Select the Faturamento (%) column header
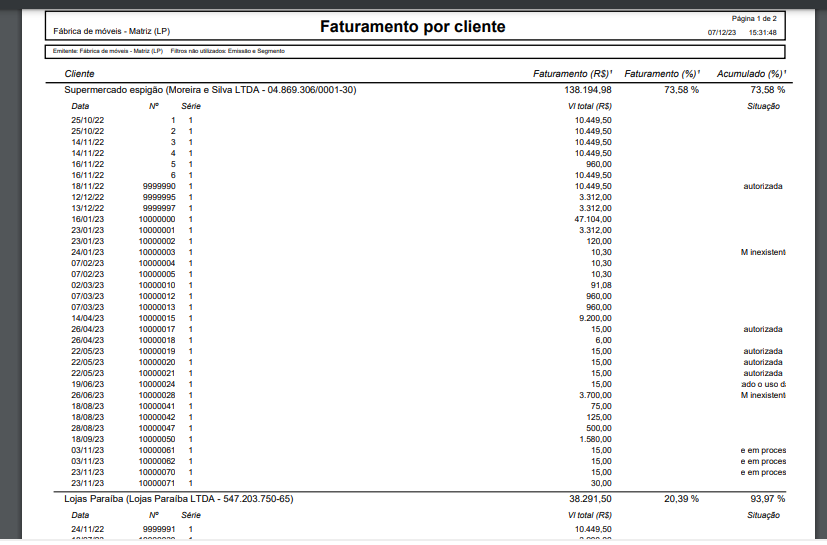Image resolution: width=827 pixels, height=545 pixels. (x=661, y=74)
